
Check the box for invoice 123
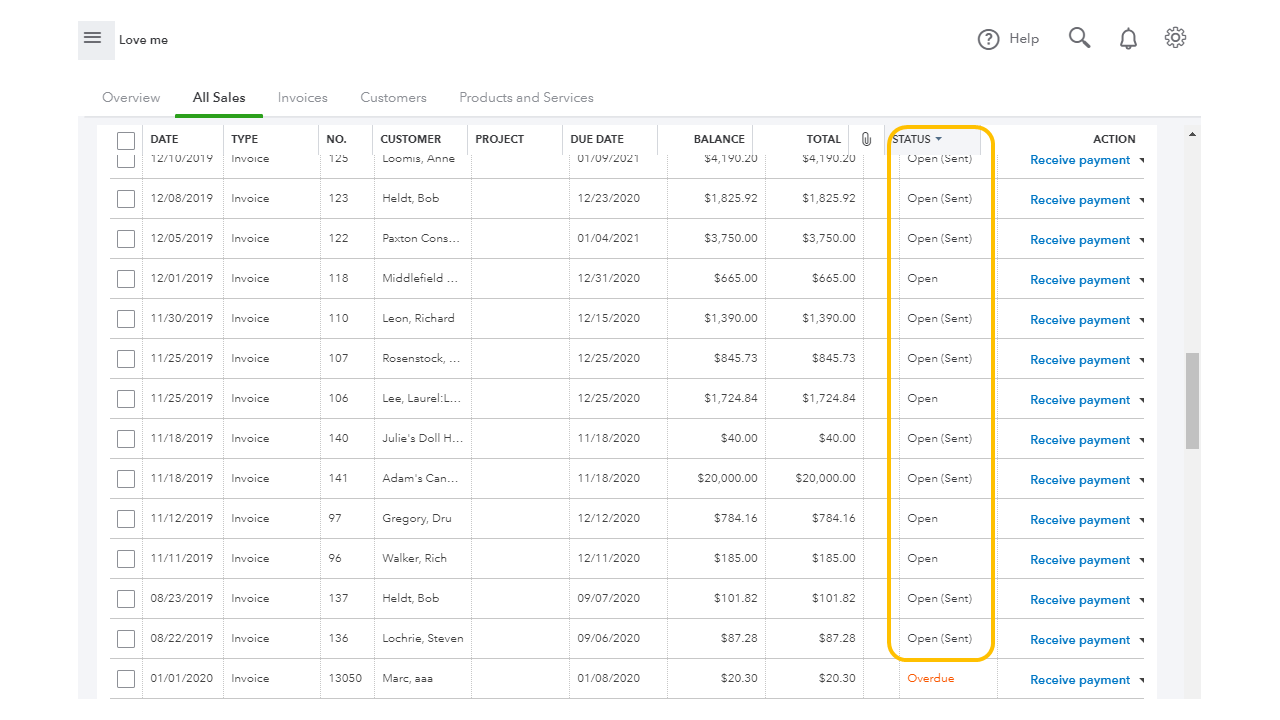point(126,199)
